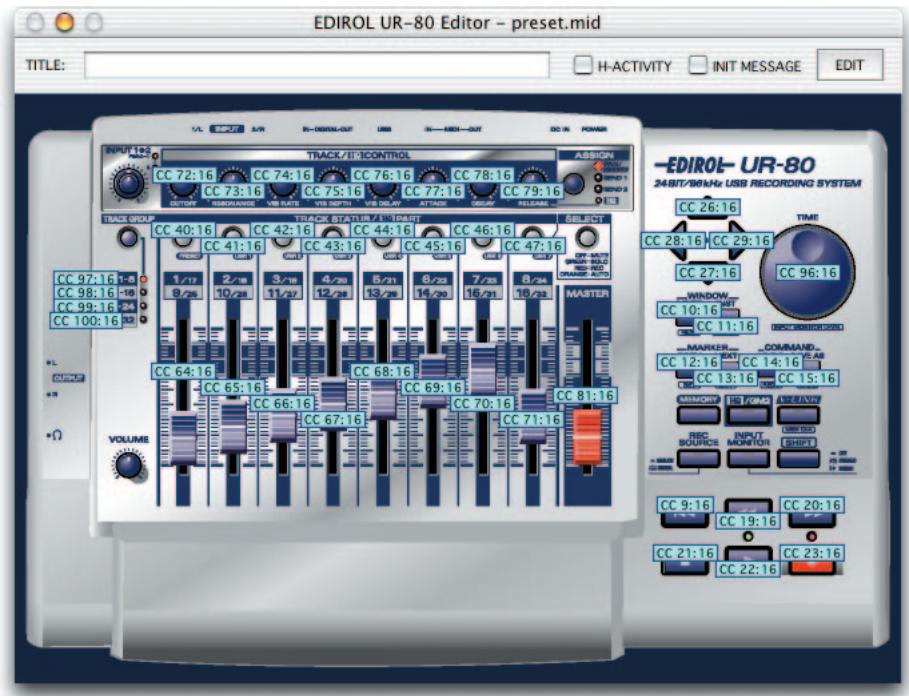Select track status button CC 41:16
Screen dimensions: 909x696
[234, 246]
